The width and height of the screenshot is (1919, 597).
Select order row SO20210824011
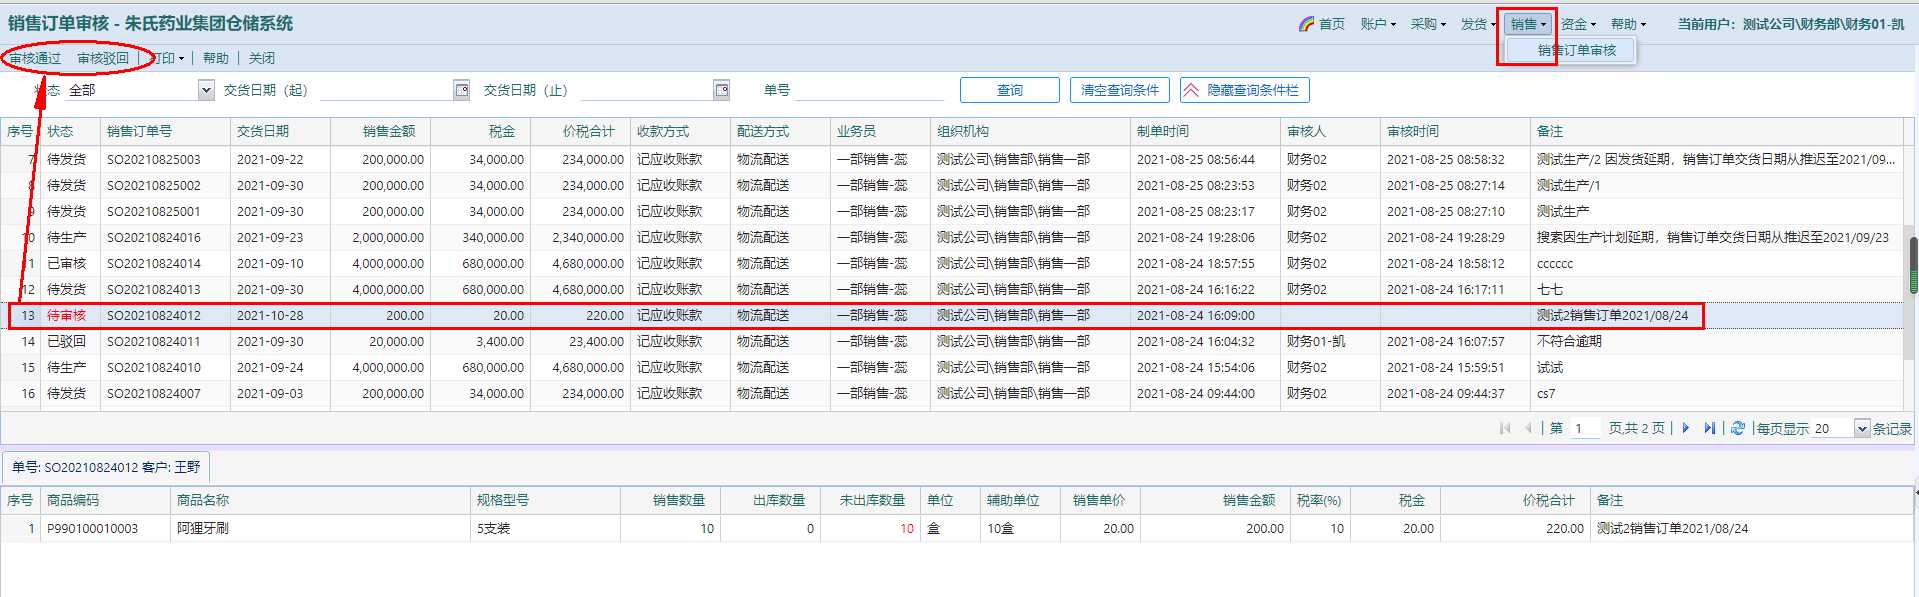(x=154, y=341)
